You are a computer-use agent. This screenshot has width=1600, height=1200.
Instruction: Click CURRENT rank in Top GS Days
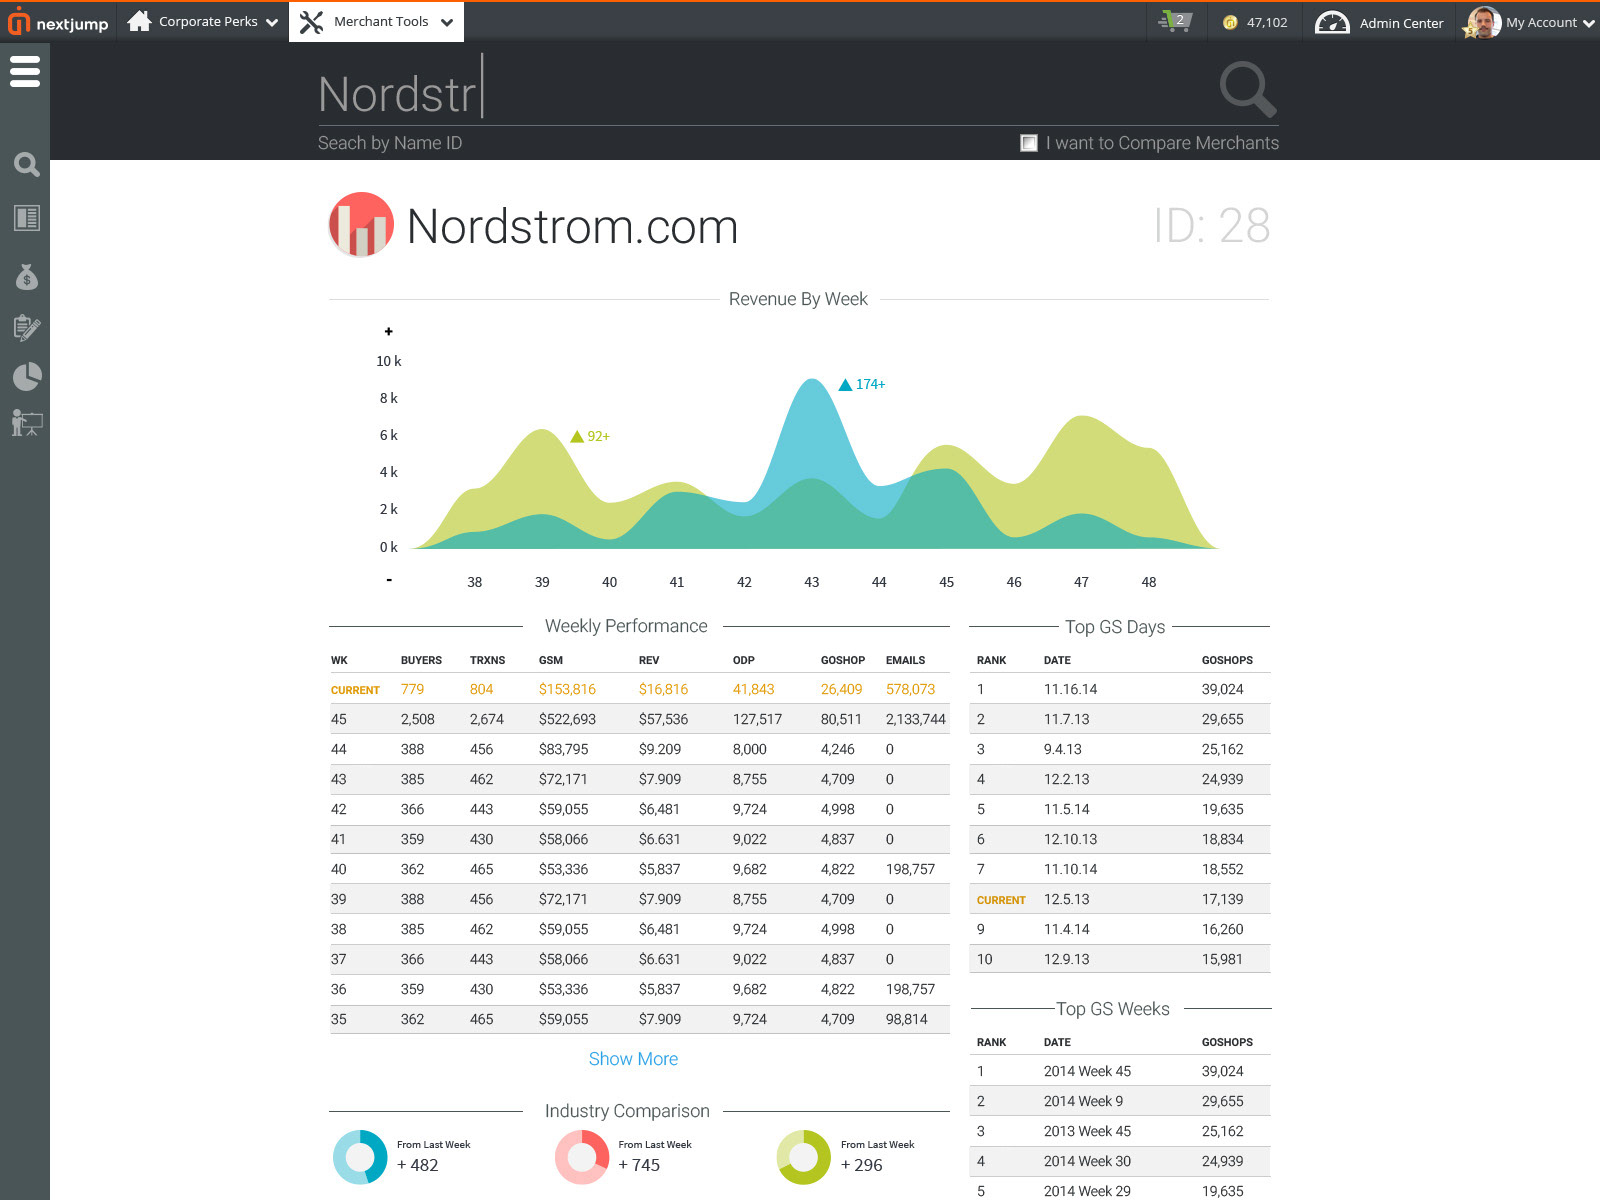click(1001, 900)
